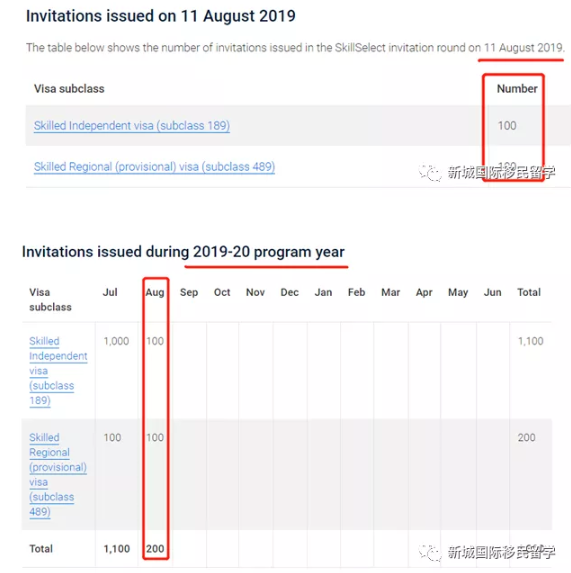Click the WeChat watermark icon near top table
Viewport: 571px width, 573px height.
pos(430,172)
